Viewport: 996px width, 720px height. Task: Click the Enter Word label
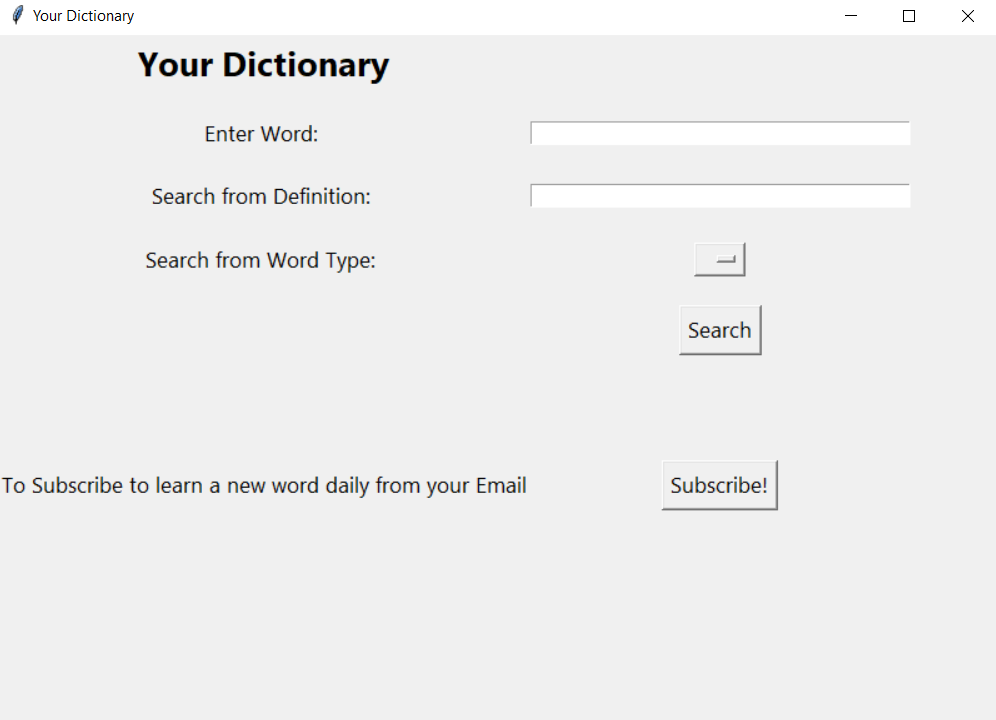pyautogui.click(x=261, y=133)
